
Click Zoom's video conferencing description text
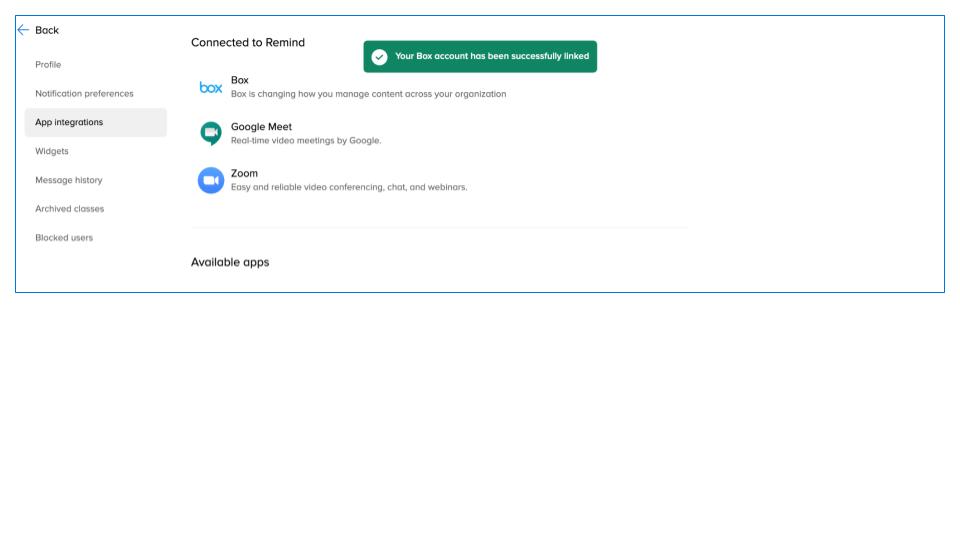[349, 187]
